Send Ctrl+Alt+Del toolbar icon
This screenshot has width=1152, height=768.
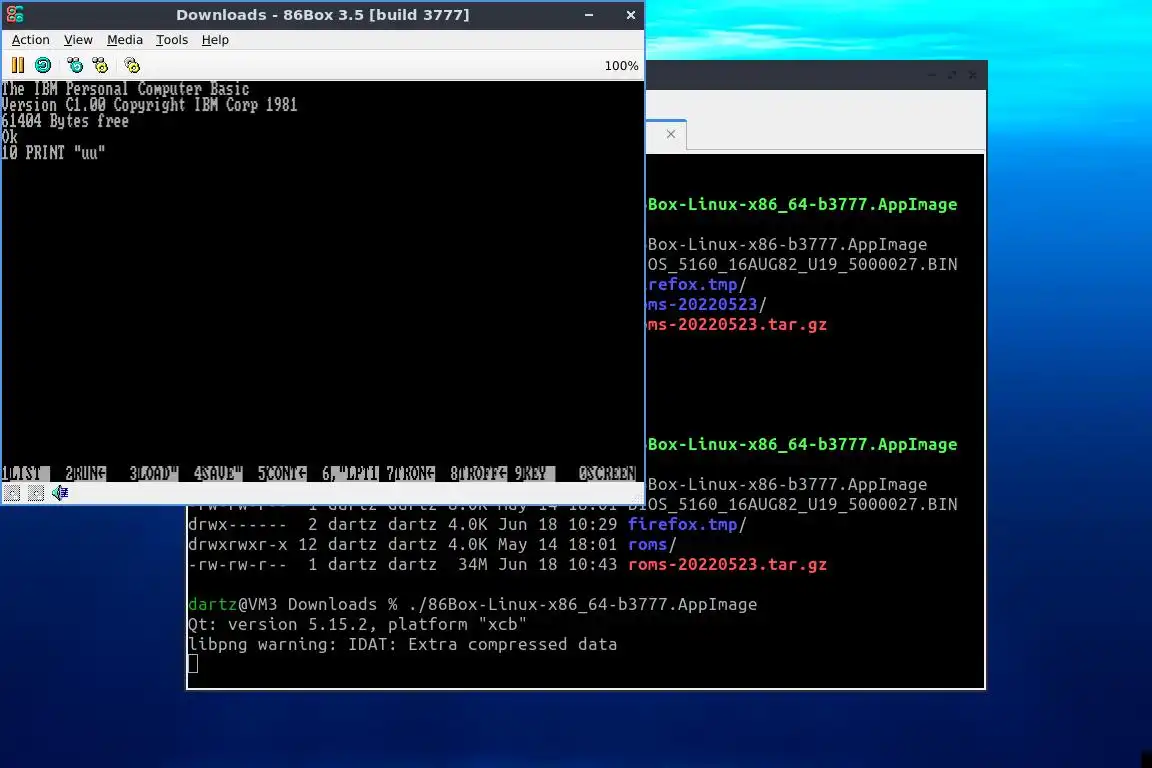tap(75, 65)
